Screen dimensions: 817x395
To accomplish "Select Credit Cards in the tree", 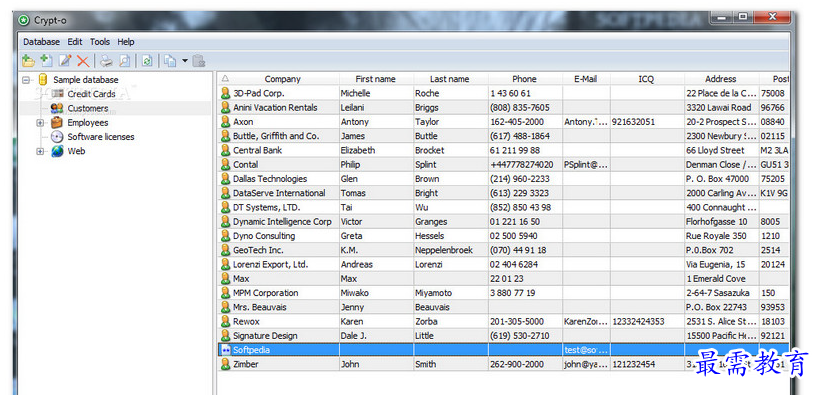I will pyautogui.click(x=91, y=94).
